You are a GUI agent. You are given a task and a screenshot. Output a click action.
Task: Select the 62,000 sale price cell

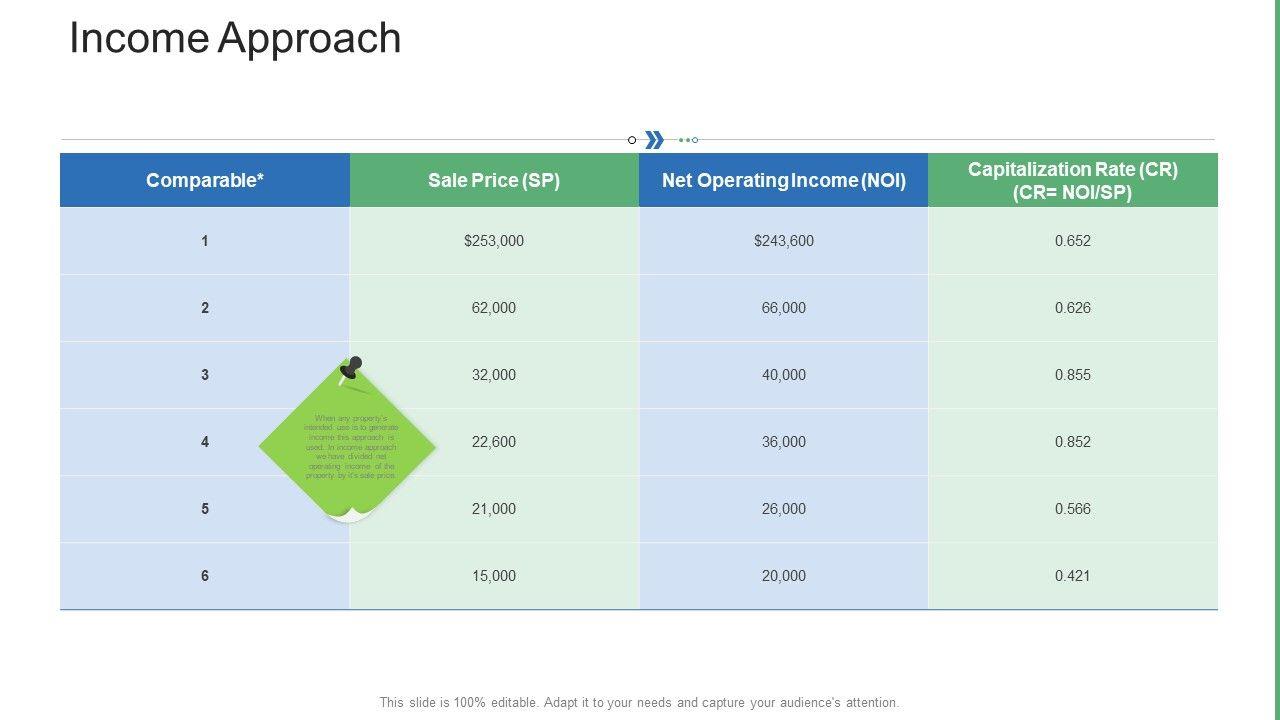tap(494, 308)
